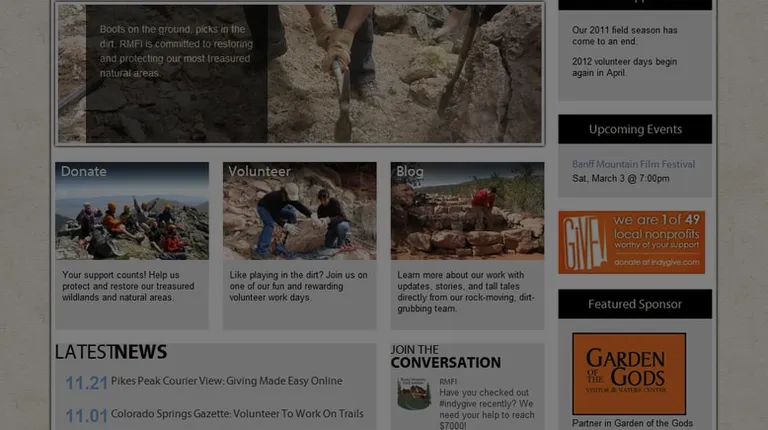Click the RMFI avatar icon in the conversation feed

tap(413, 393)
